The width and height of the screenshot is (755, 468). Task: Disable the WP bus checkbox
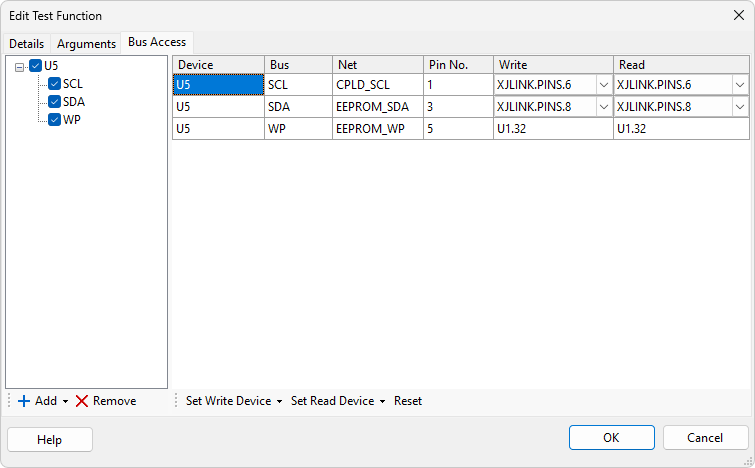(55, 120)
